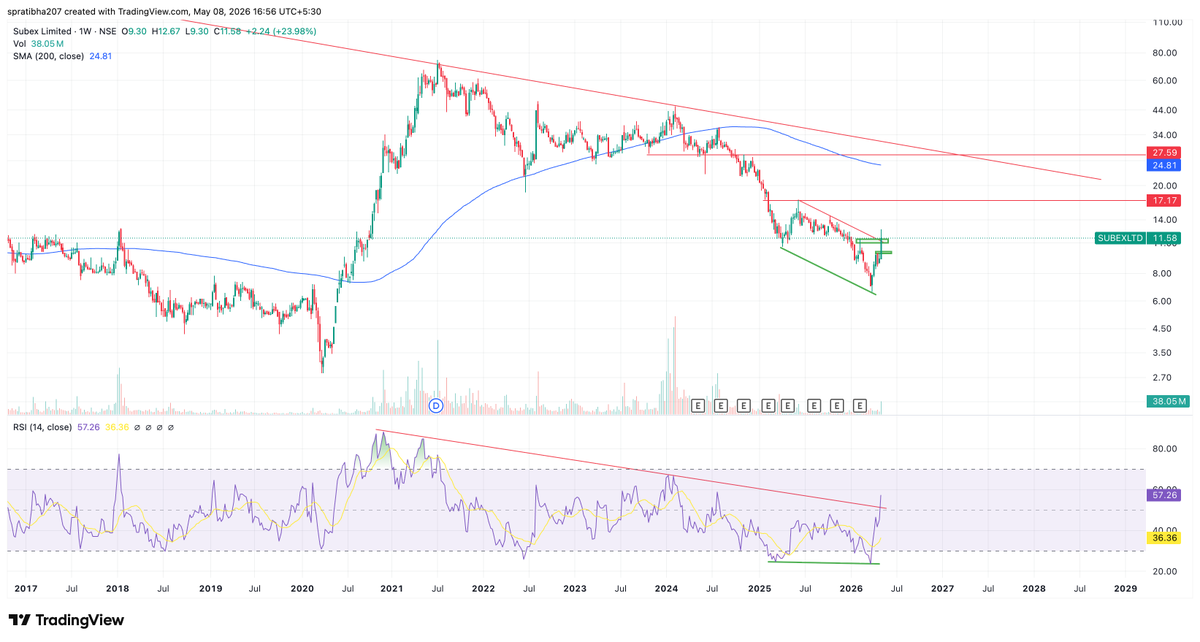Click the 2029 time axis label
The width and height of the screenshot is (1200, 642).
pos(1125,590)
